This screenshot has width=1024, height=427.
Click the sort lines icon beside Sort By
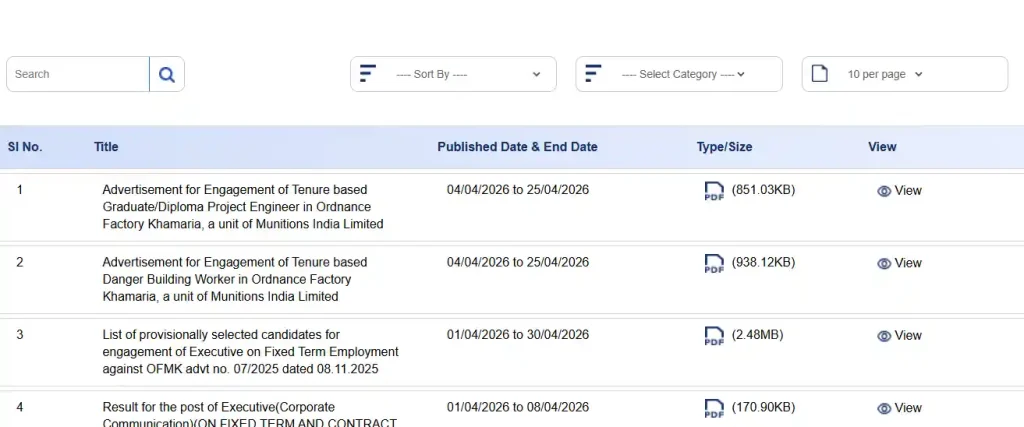[368, 74]
